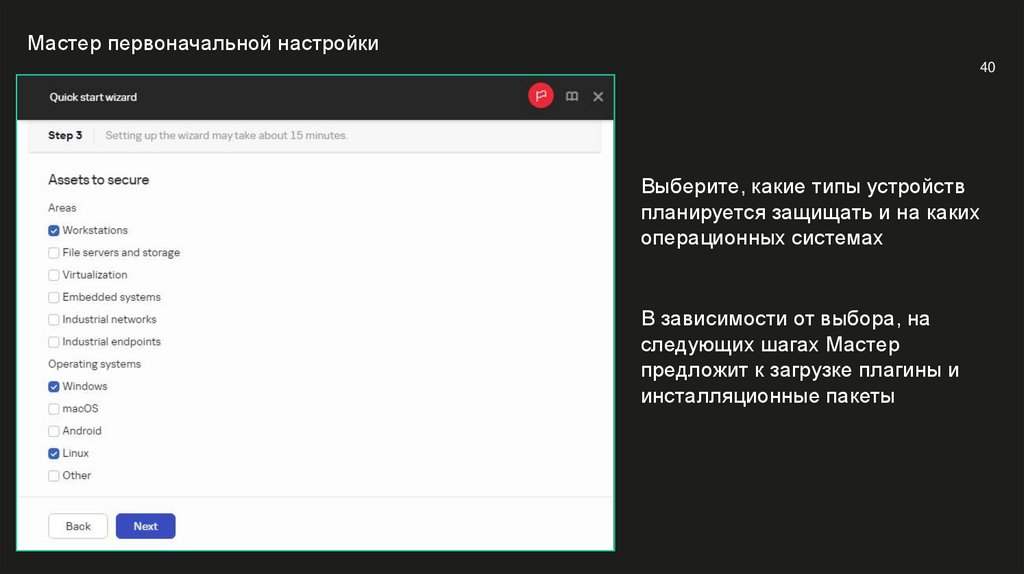This screenshot has width=1024, height=574.
Task: Select the Android checkbox
Action: point(54,431)
